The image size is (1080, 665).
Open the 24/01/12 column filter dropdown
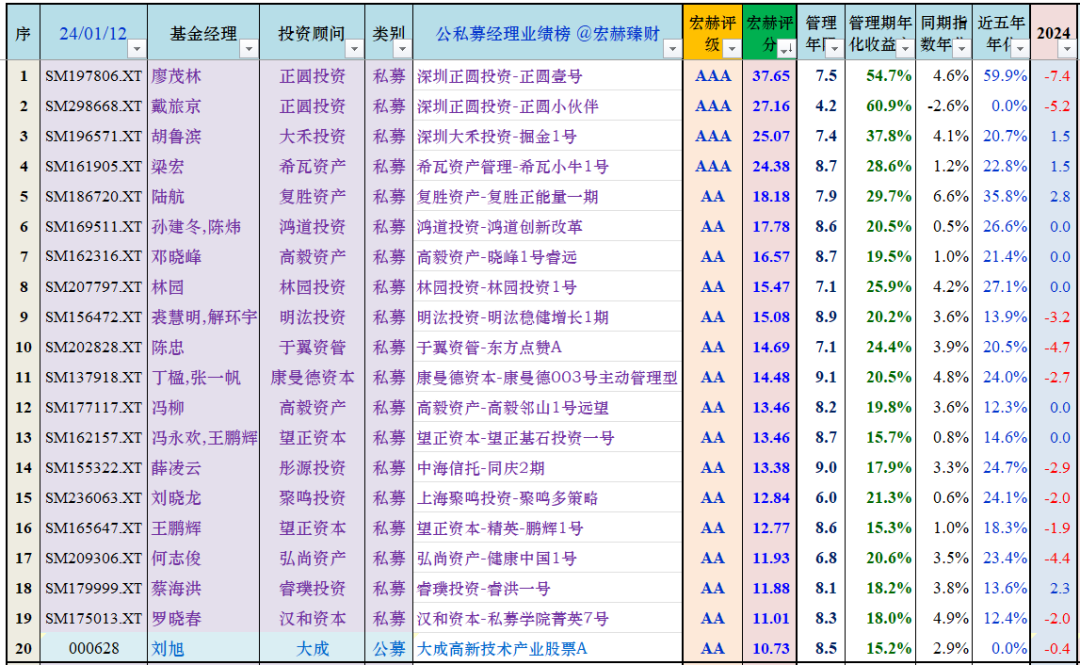(x=137, y=49)
